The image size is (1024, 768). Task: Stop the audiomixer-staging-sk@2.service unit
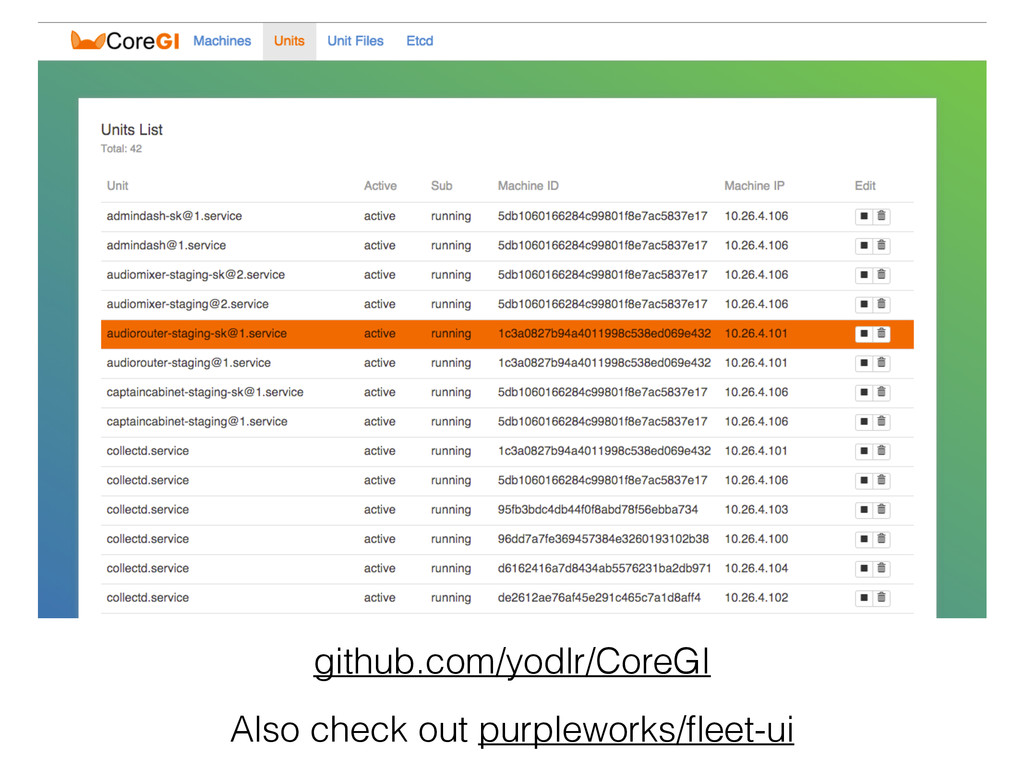[x=863, y=275]
